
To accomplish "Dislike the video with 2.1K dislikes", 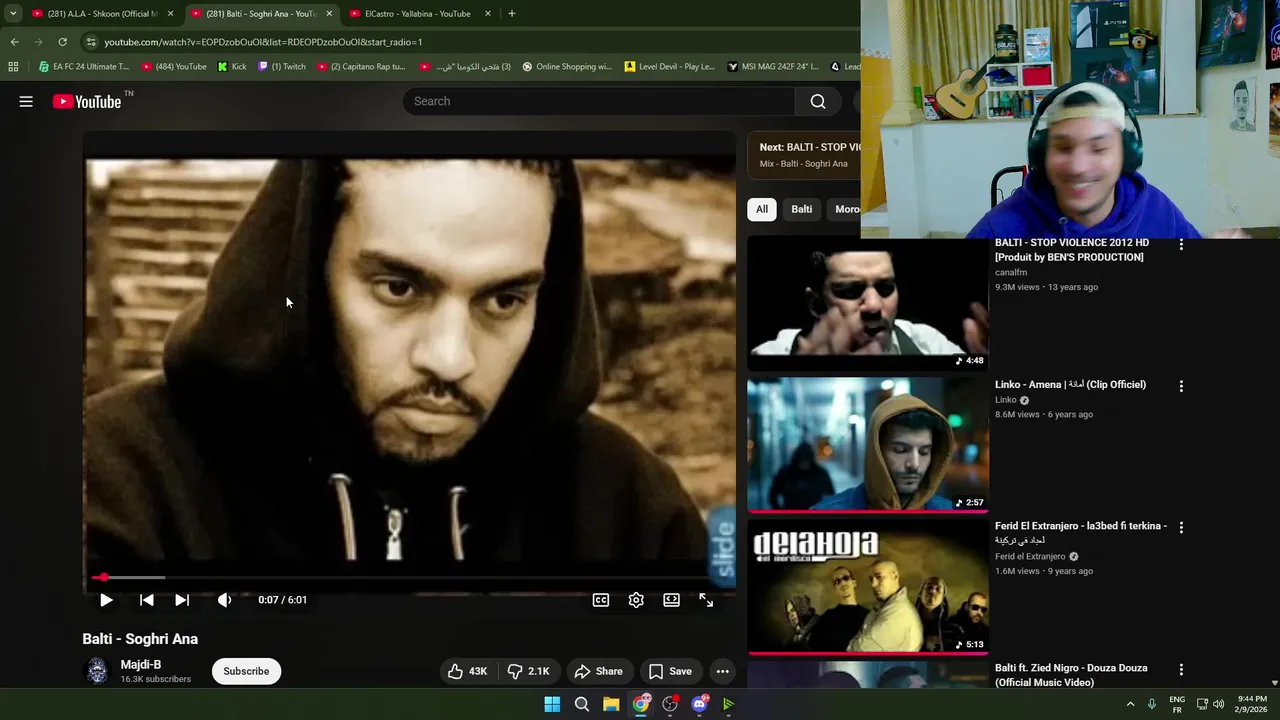I will pyautogui.click(x=528, y=671).
